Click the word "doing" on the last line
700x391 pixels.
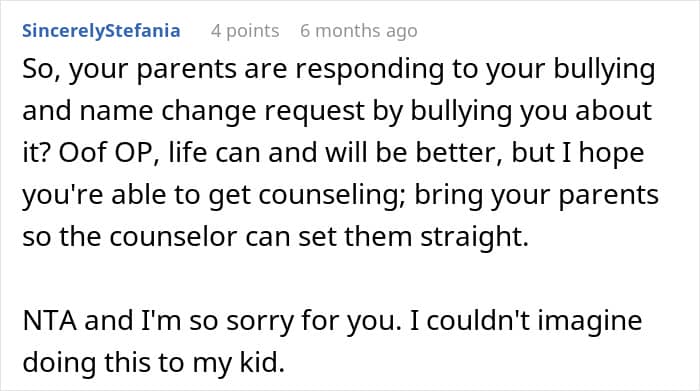[59, 363]
